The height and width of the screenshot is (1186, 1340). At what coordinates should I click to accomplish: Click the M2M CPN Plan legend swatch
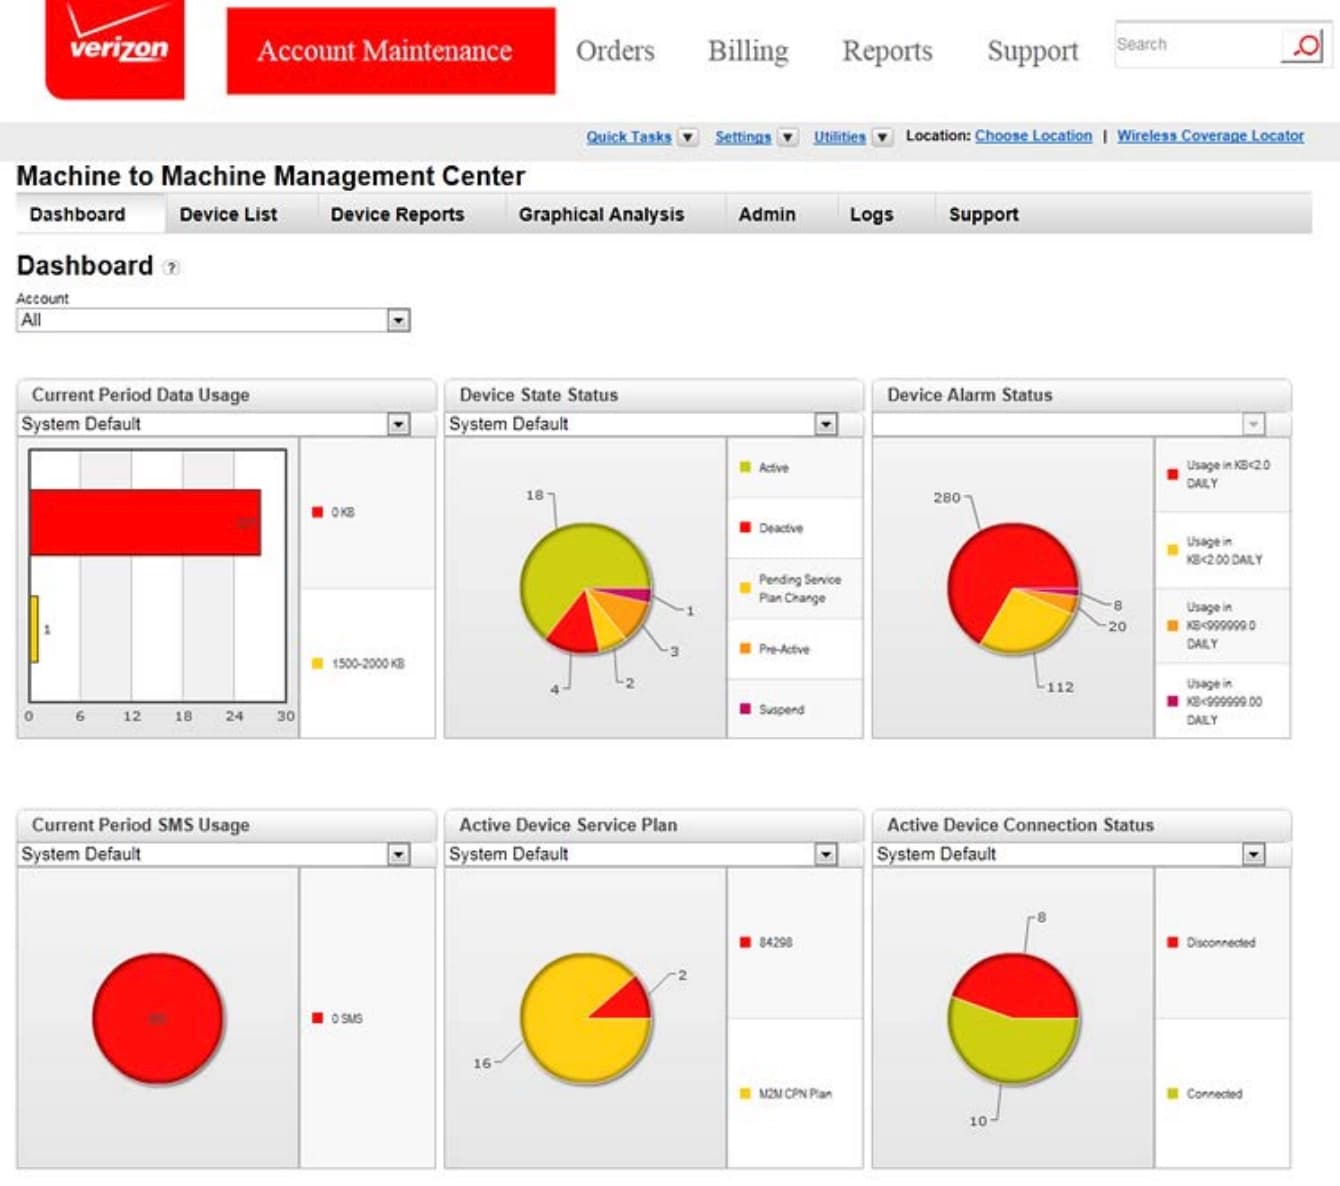point(745,1093)
